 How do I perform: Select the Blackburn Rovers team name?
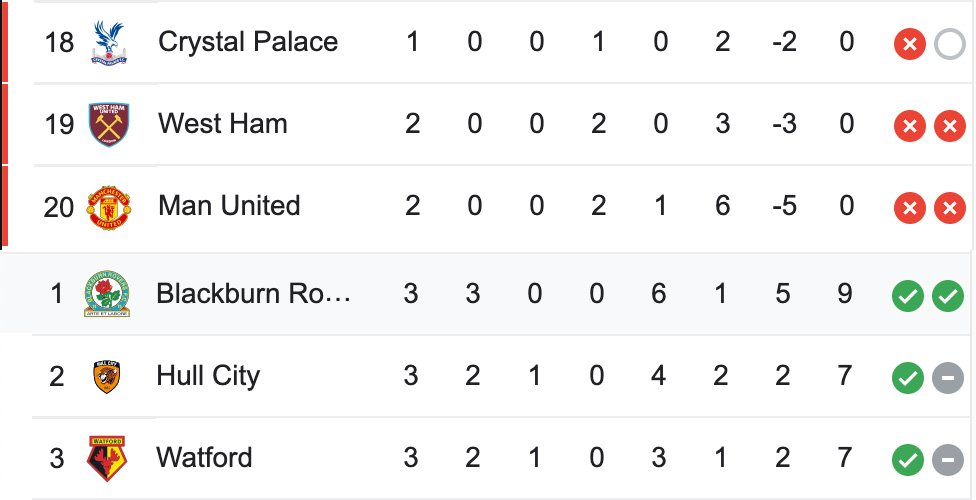254,294
